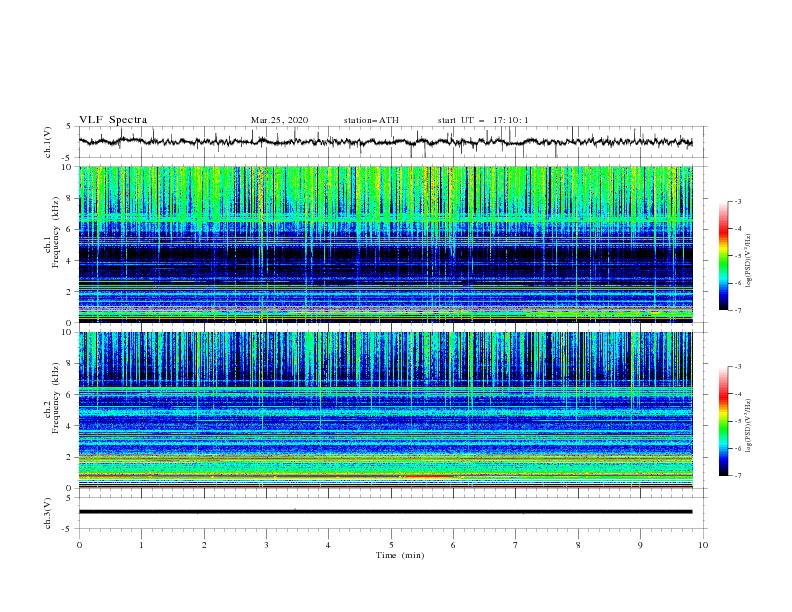Viewport: 792px width, 612px height.
Task: Click the ch.1 spectrogram color scale bar
Action: tap(724, 256)
